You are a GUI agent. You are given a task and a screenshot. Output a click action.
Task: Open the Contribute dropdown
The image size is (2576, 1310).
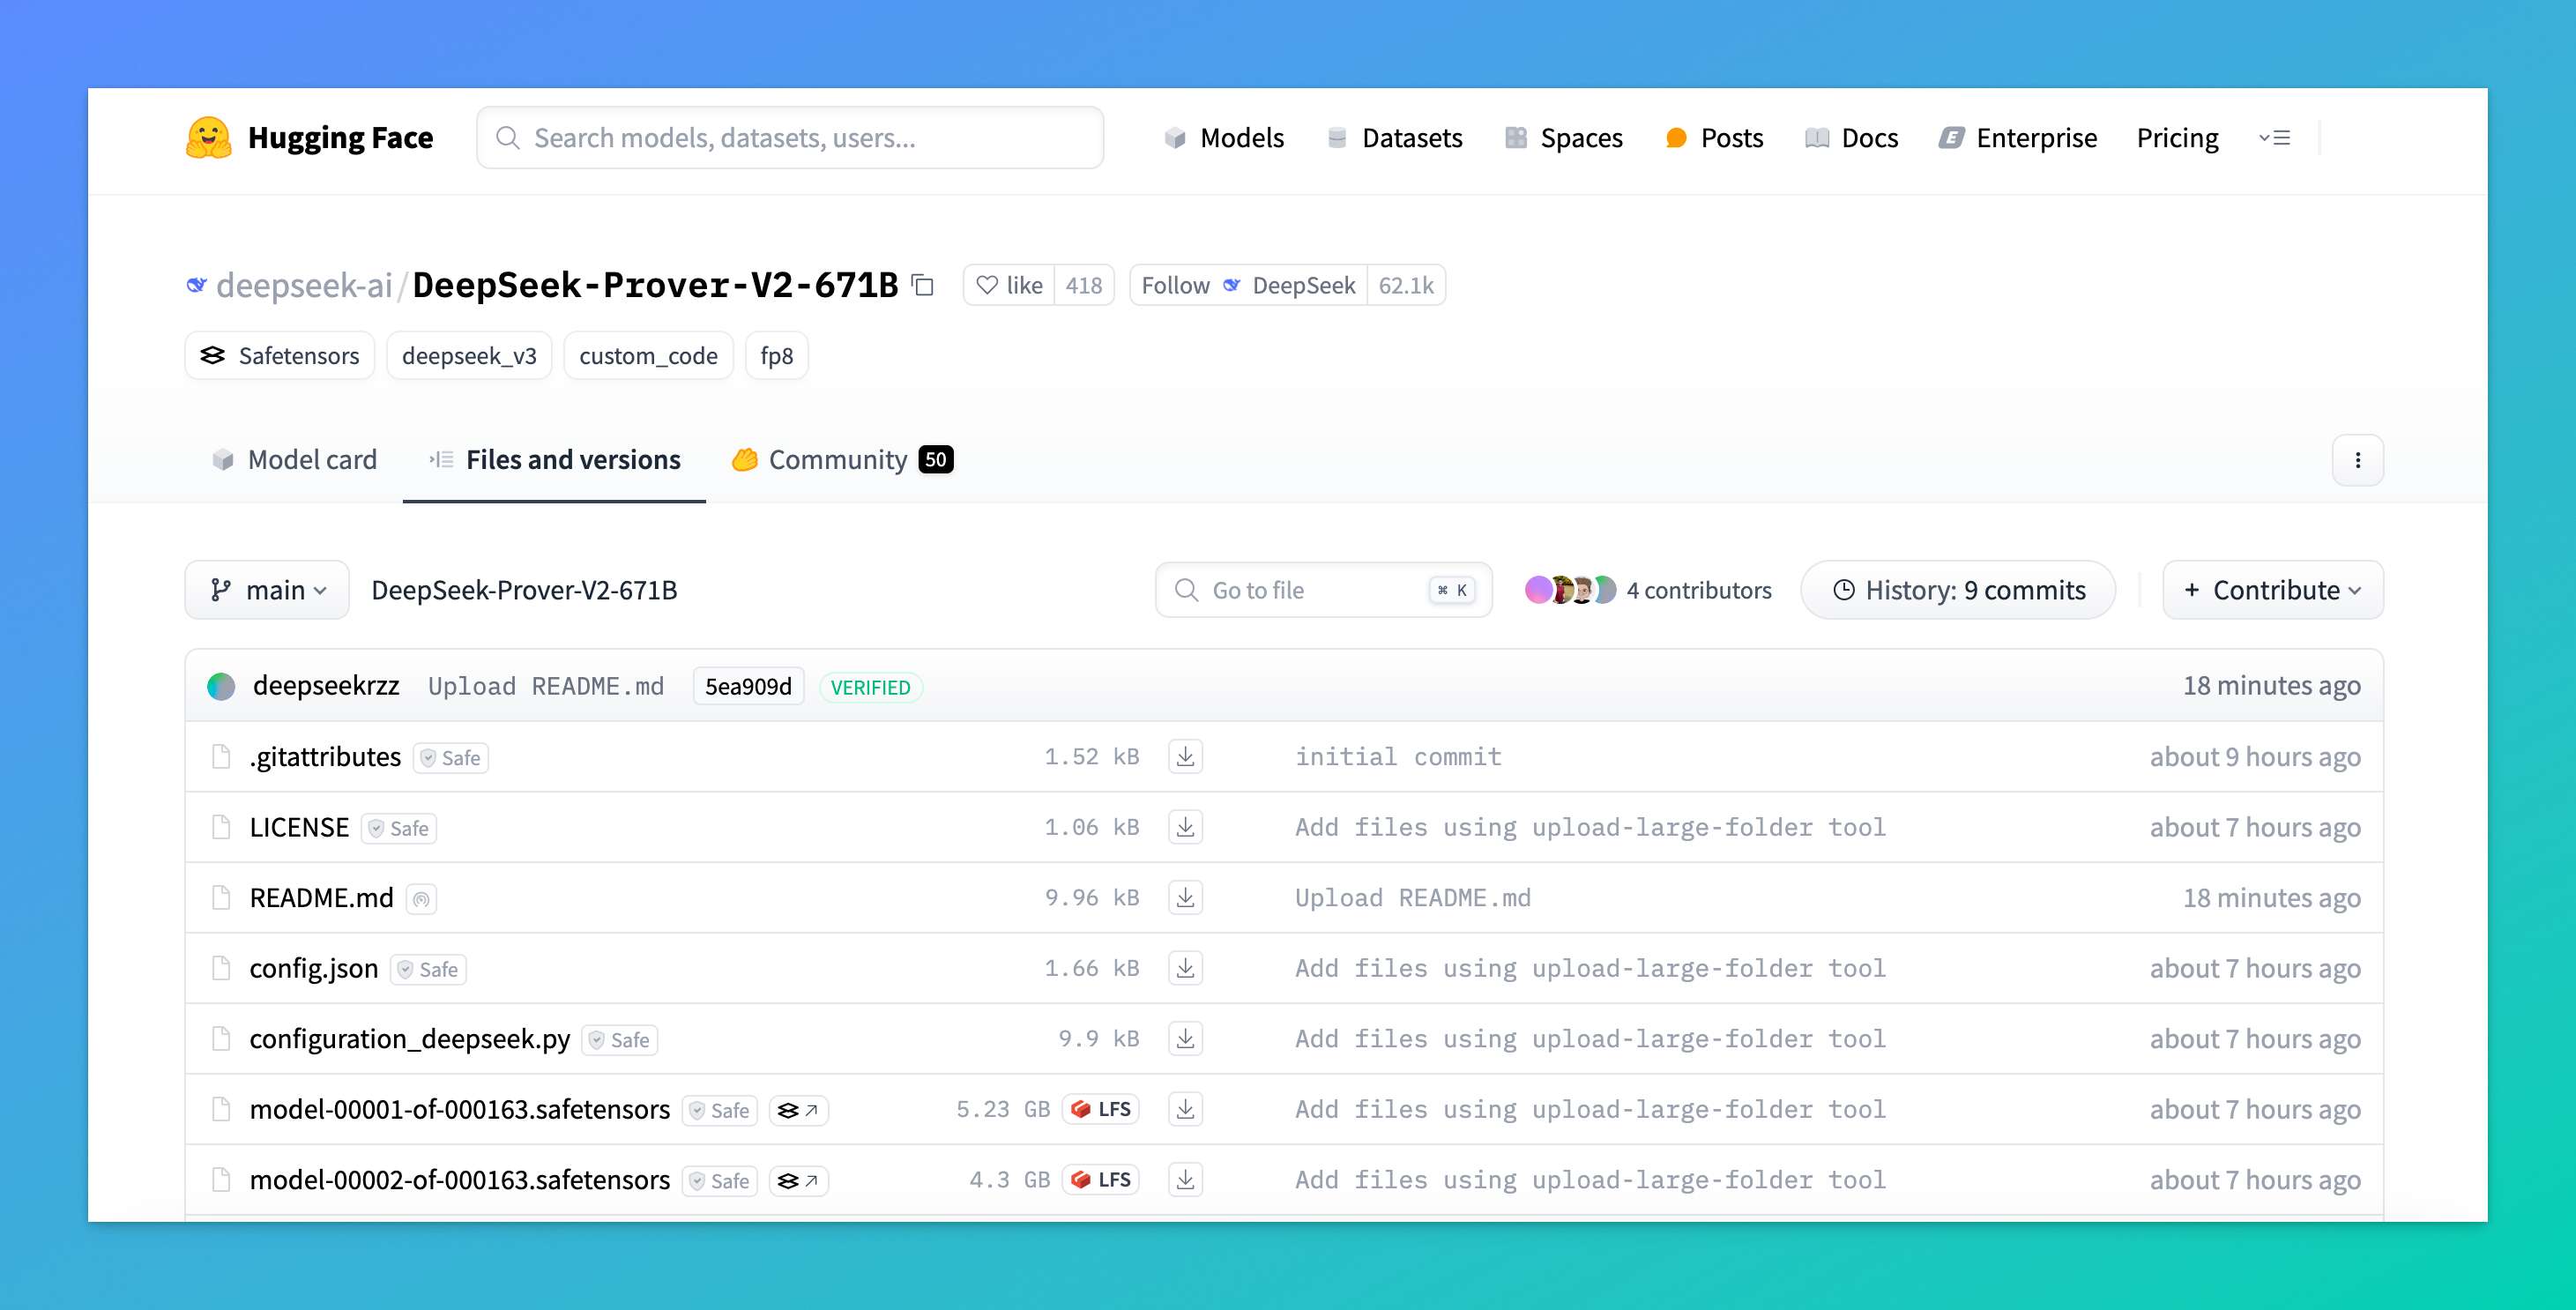coord(2272,590)
